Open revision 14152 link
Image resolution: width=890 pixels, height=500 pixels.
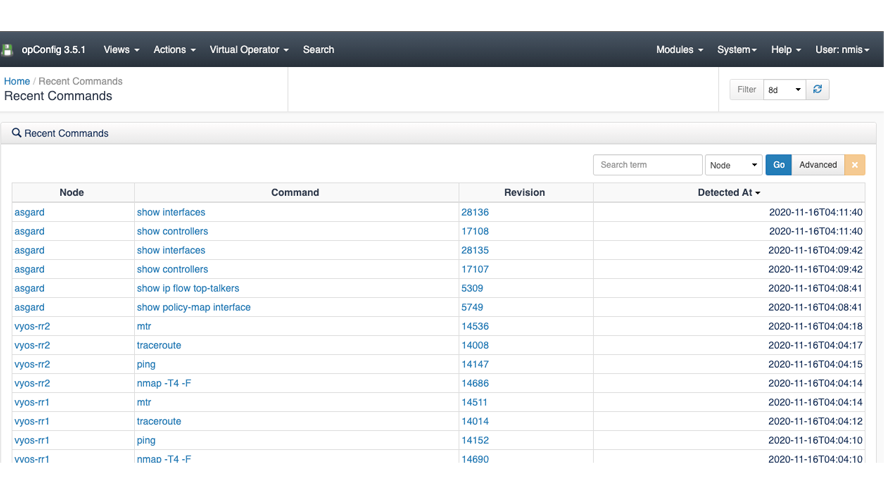475,440
